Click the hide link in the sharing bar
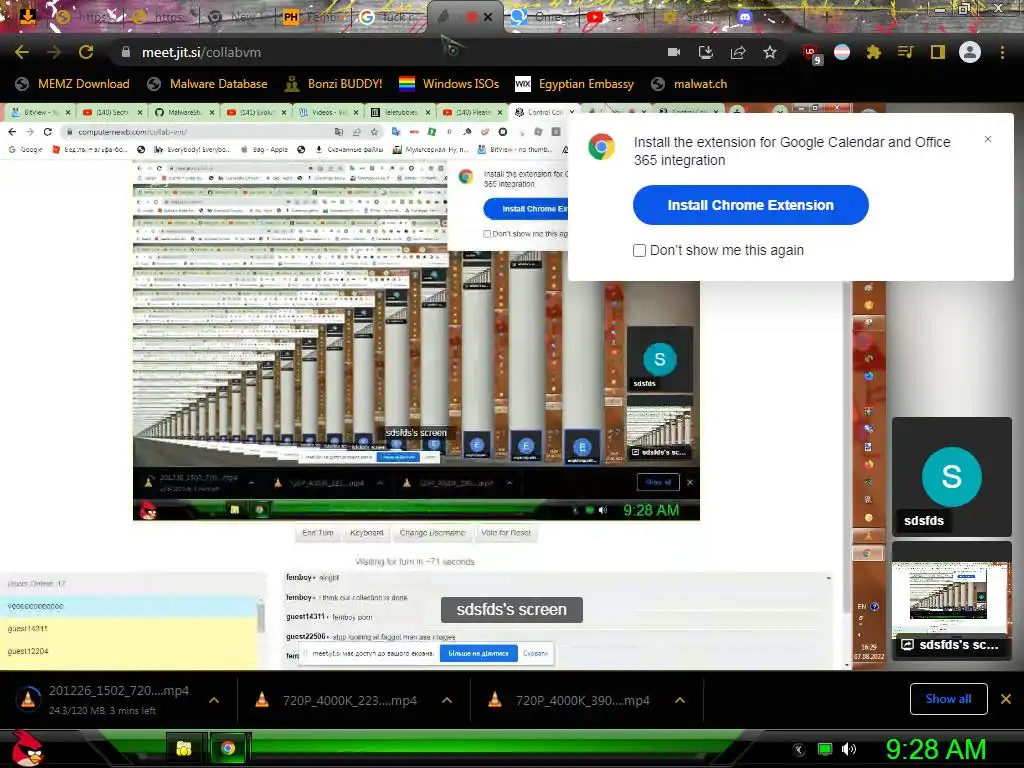Viewport: 1024px width, 768px height. (x=535, y=653)
